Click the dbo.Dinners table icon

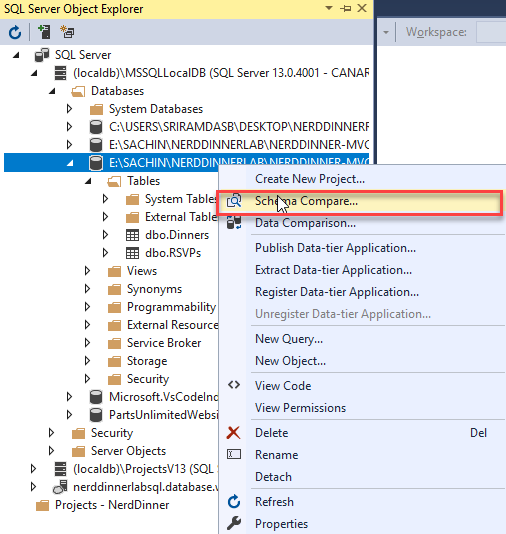pyautogui.click(x=132, y=235)
